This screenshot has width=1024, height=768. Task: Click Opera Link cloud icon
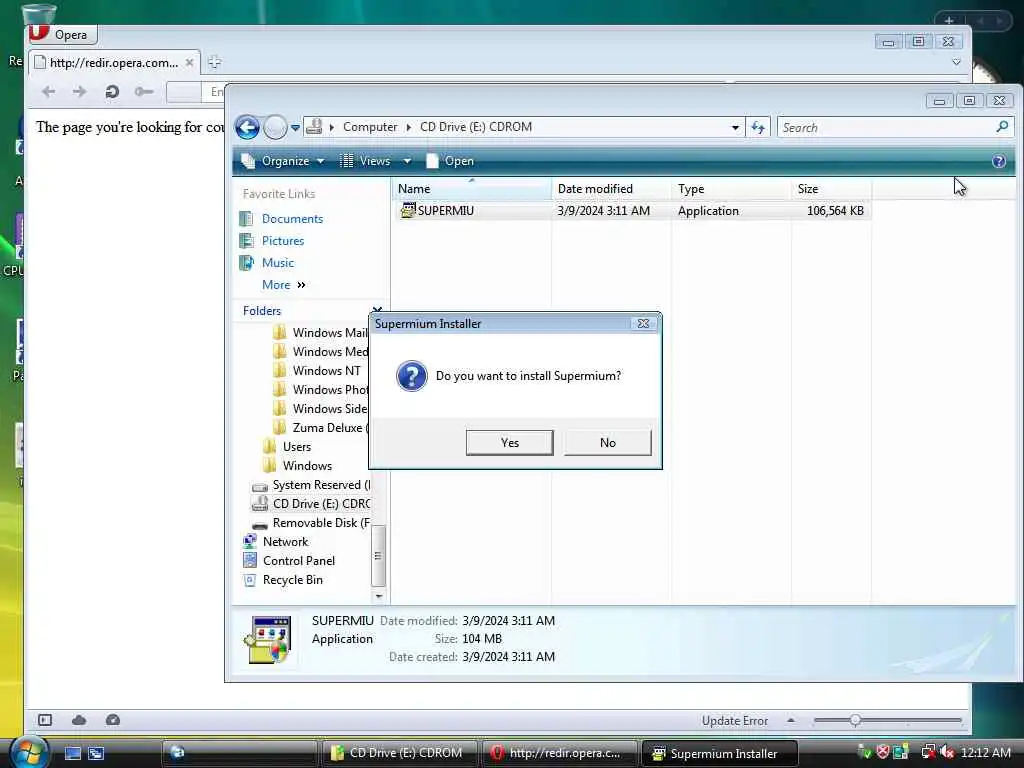(79, 720)
